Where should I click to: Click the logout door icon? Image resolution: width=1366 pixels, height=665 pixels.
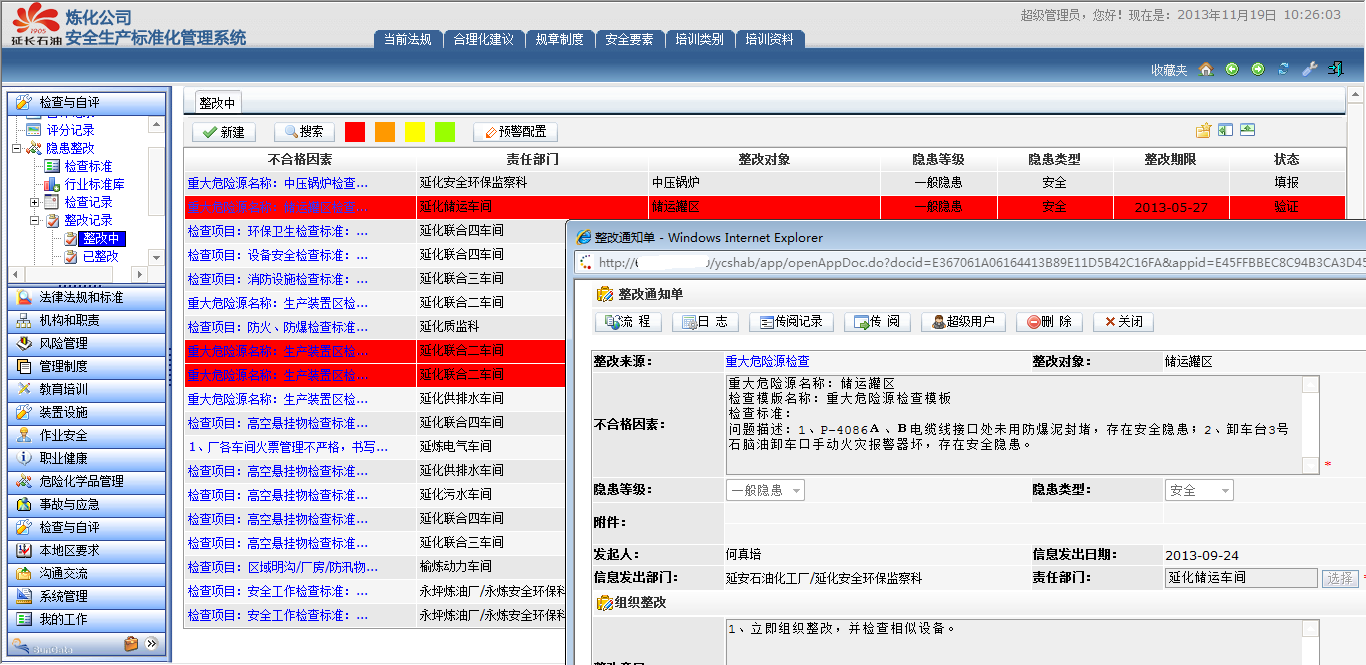[x=1335, y=69]
